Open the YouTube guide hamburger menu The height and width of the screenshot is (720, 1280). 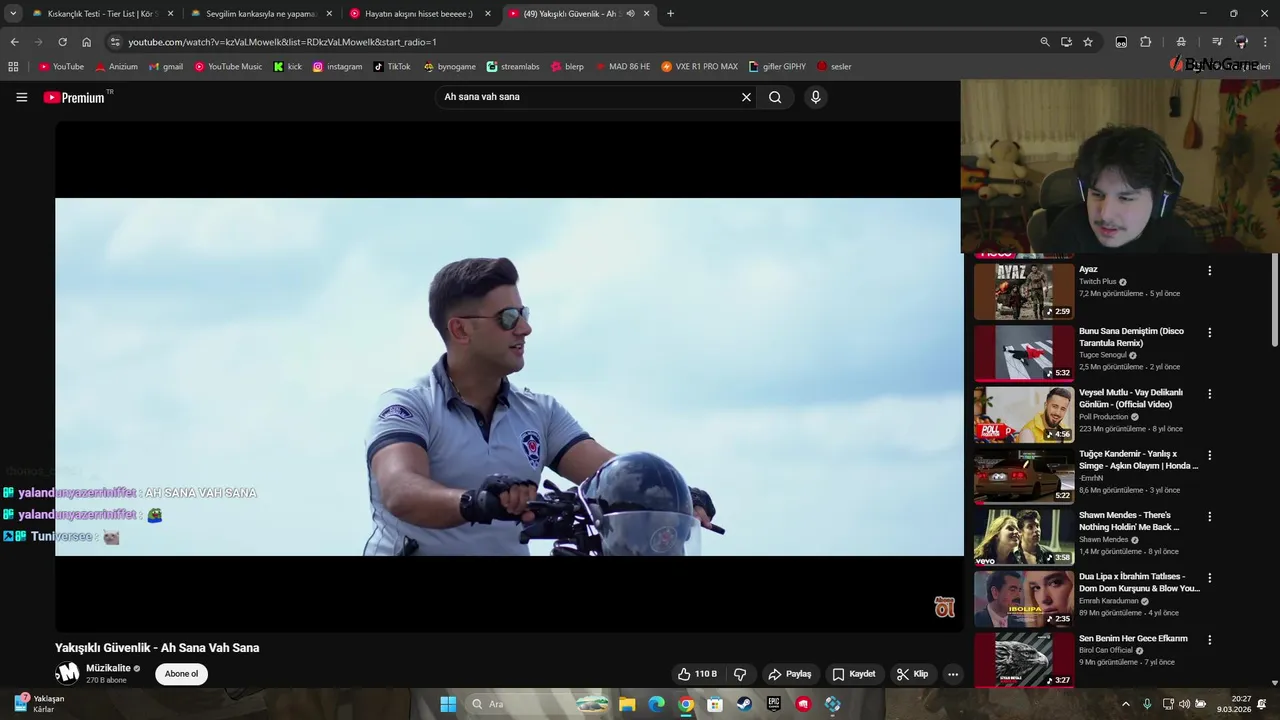point(21,97)
